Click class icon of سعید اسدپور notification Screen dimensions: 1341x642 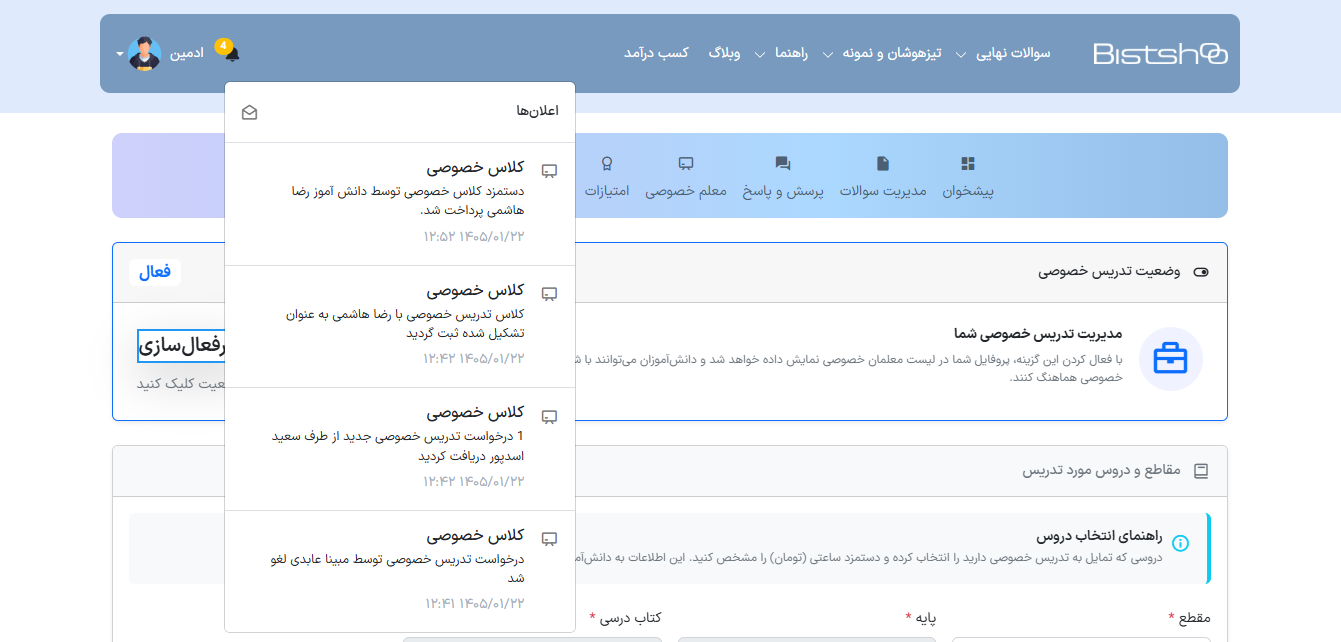click(x=549, y=416)
